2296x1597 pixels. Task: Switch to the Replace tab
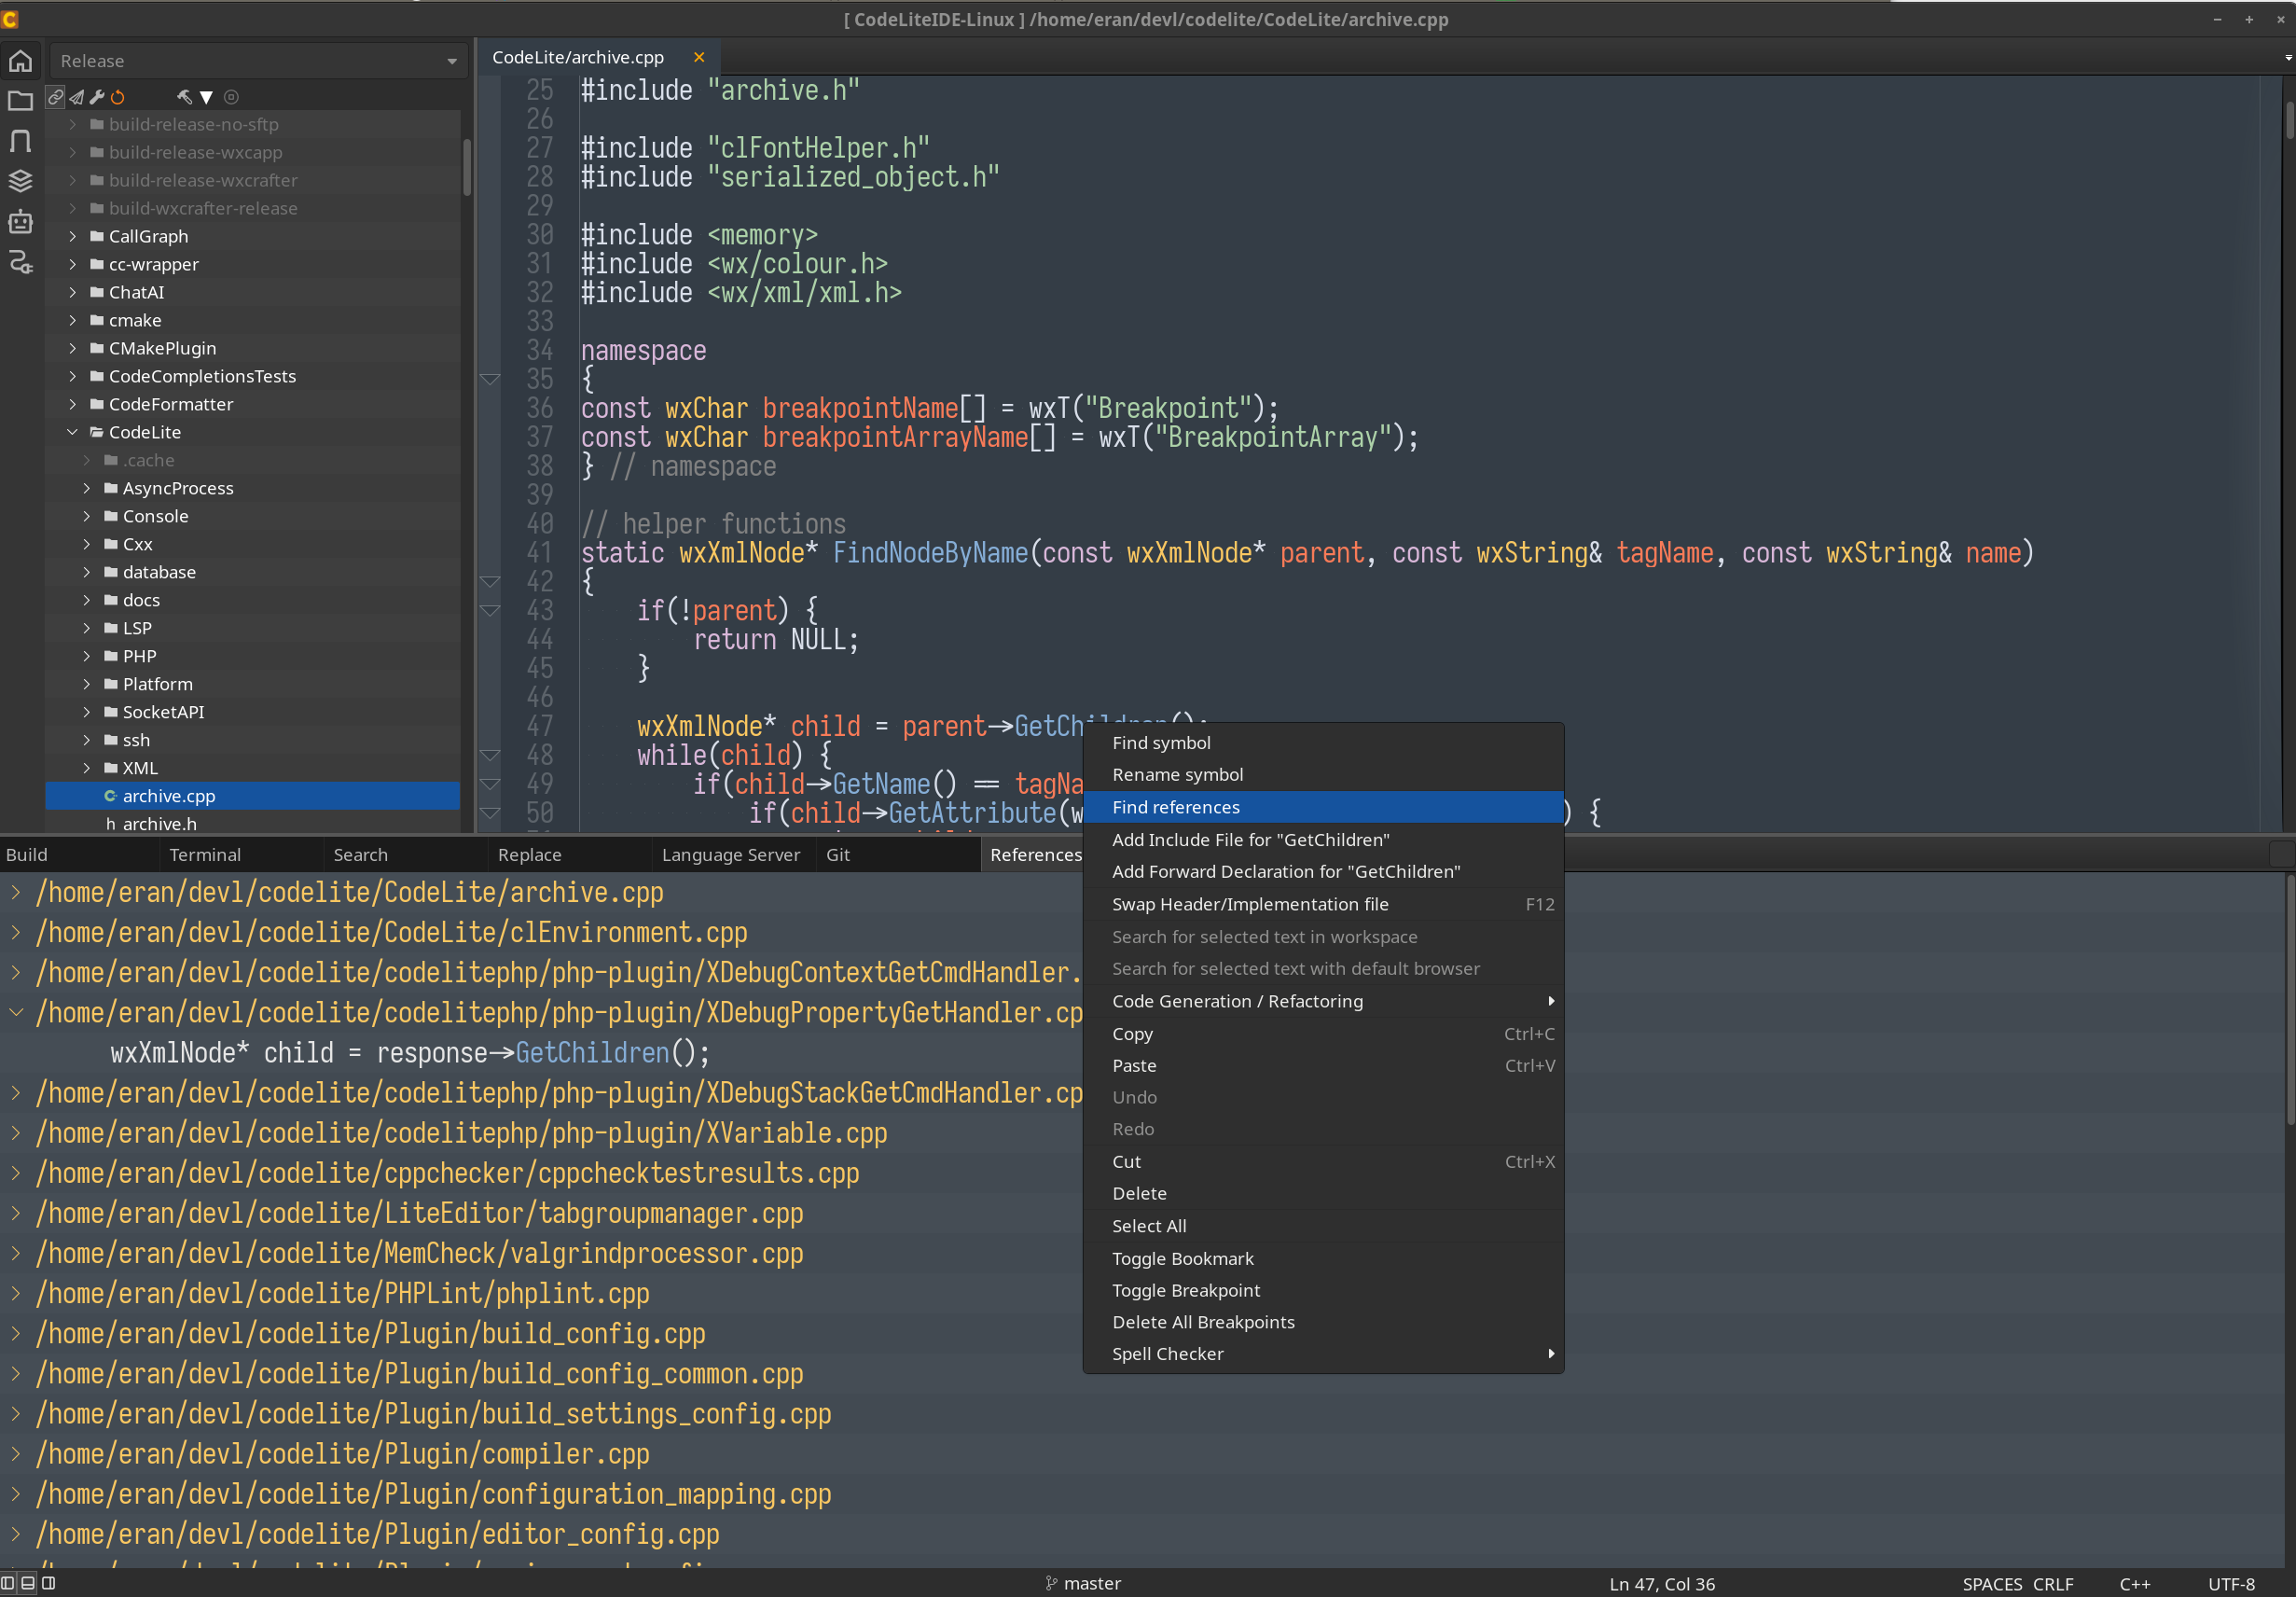[568, 855]
